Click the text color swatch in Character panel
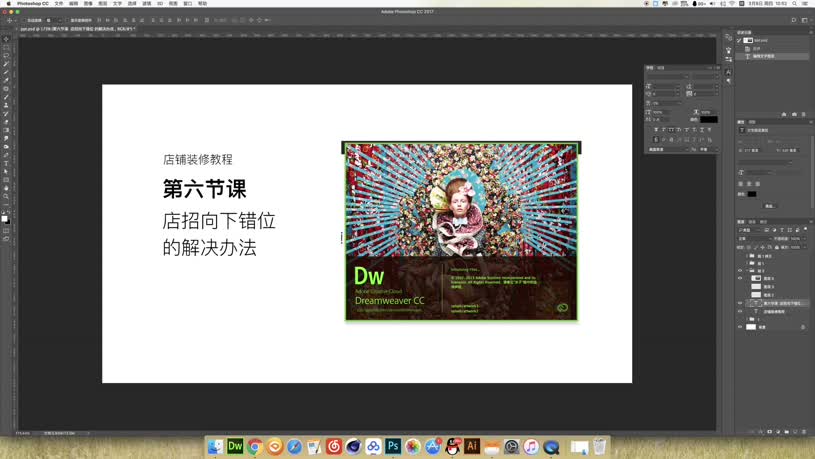This screenshot has width=815, height=459. pyautogui.click(x=709, y=120)
